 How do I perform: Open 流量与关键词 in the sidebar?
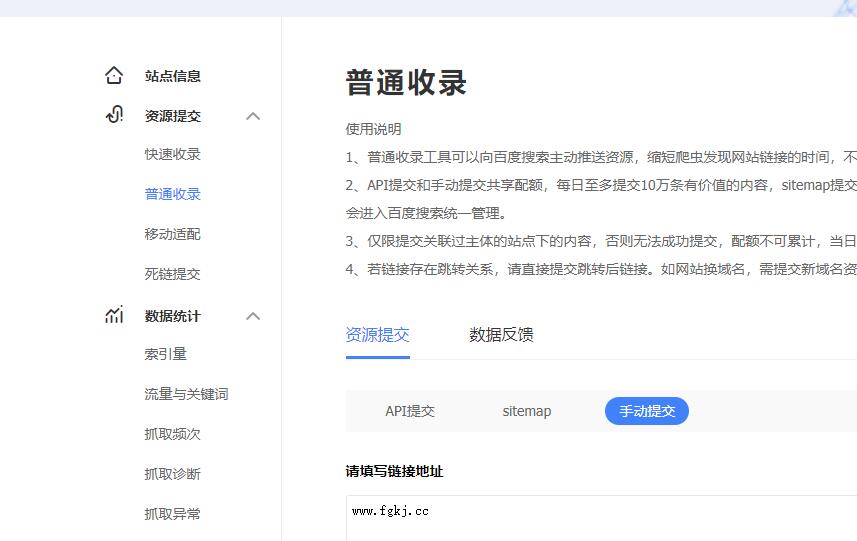tap(186, 394)
